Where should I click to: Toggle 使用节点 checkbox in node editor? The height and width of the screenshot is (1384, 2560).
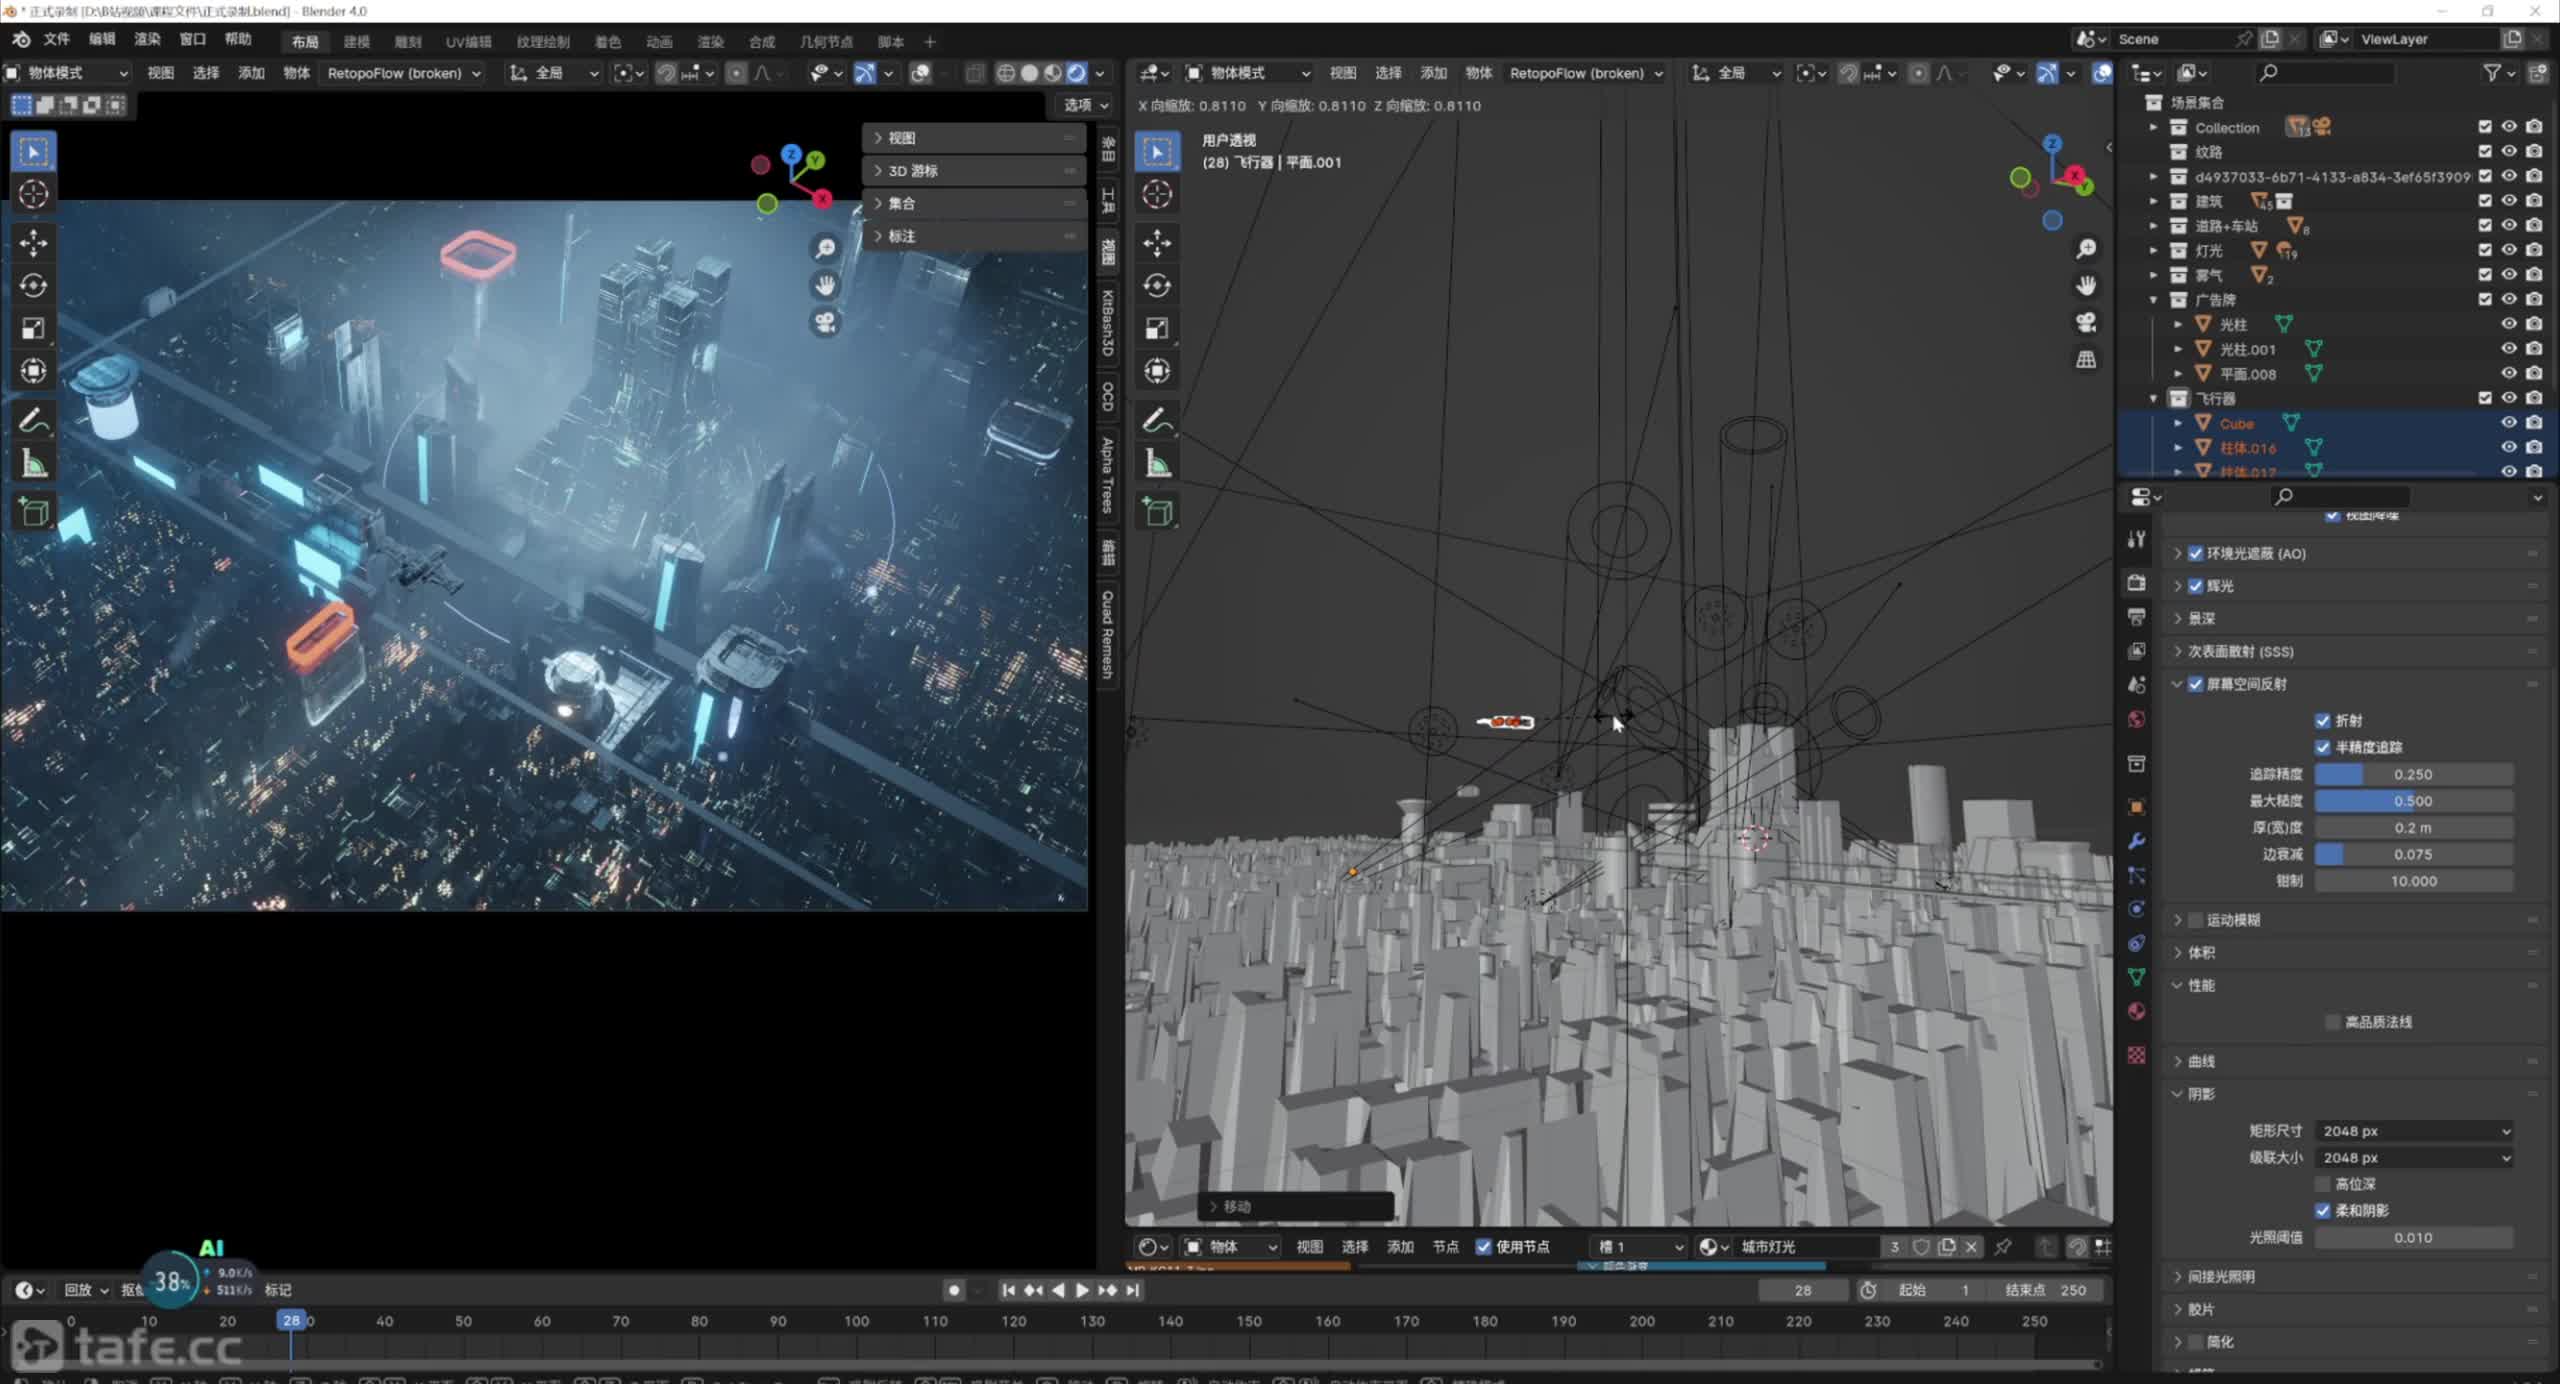coord(1484,1247)
